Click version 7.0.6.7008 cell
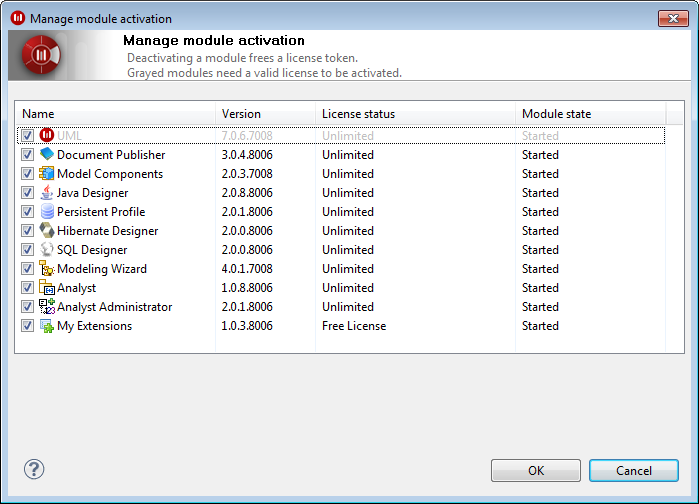This screenshot has width=699, height=504. [x=247, y=135]
